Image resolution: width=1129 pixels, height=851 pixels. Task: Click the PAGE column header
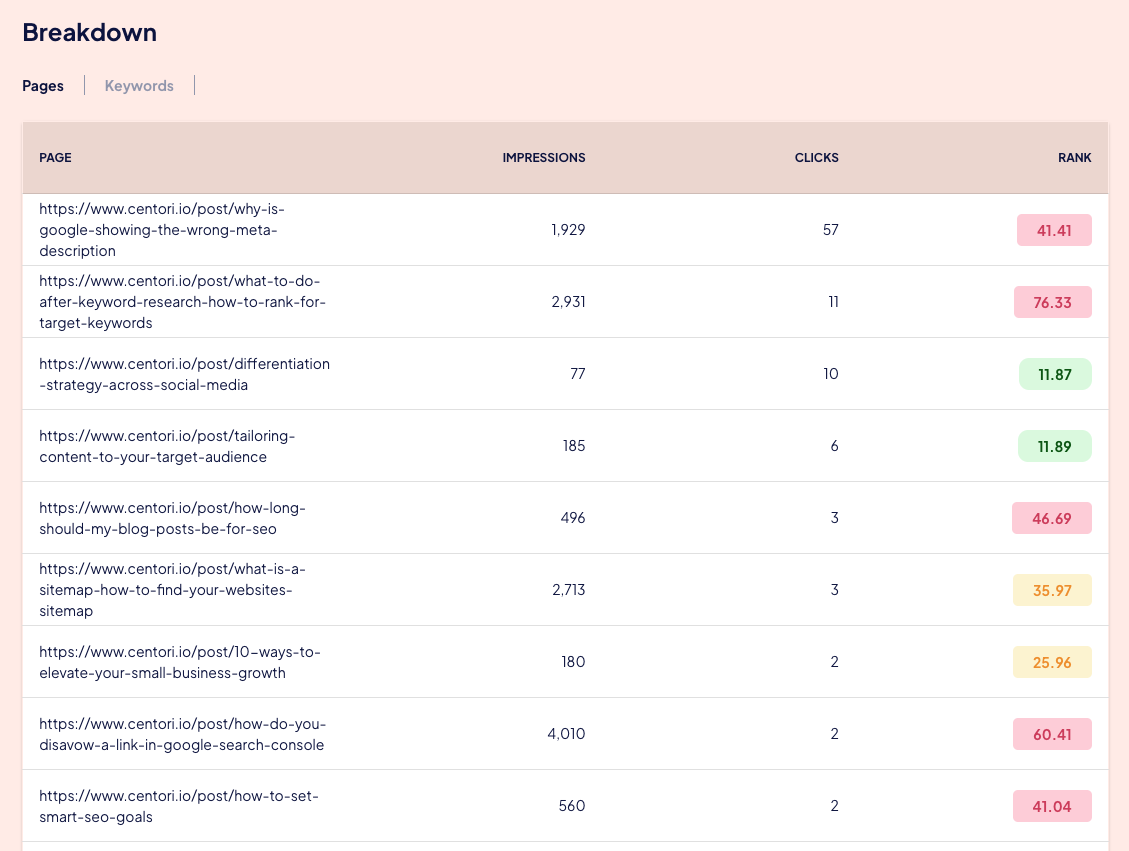55,158
